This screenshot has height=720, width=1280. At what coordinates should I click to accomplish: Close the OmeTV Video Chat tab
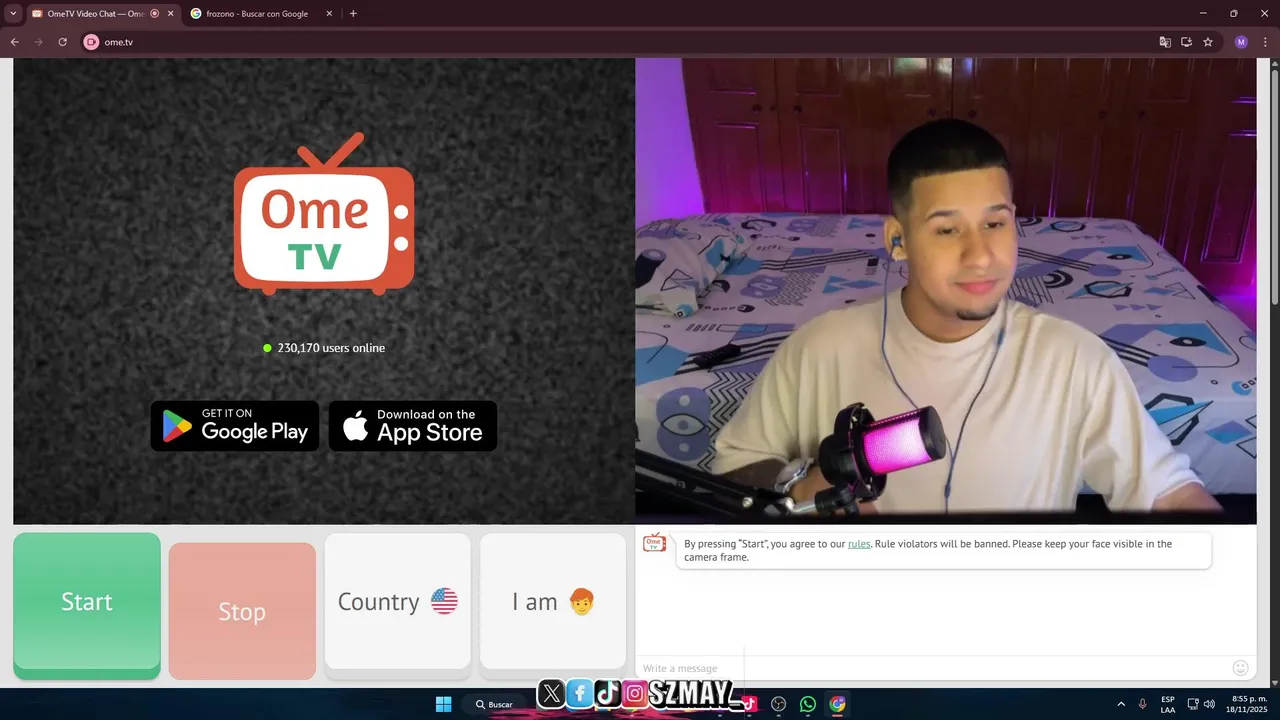pos(170,14)
